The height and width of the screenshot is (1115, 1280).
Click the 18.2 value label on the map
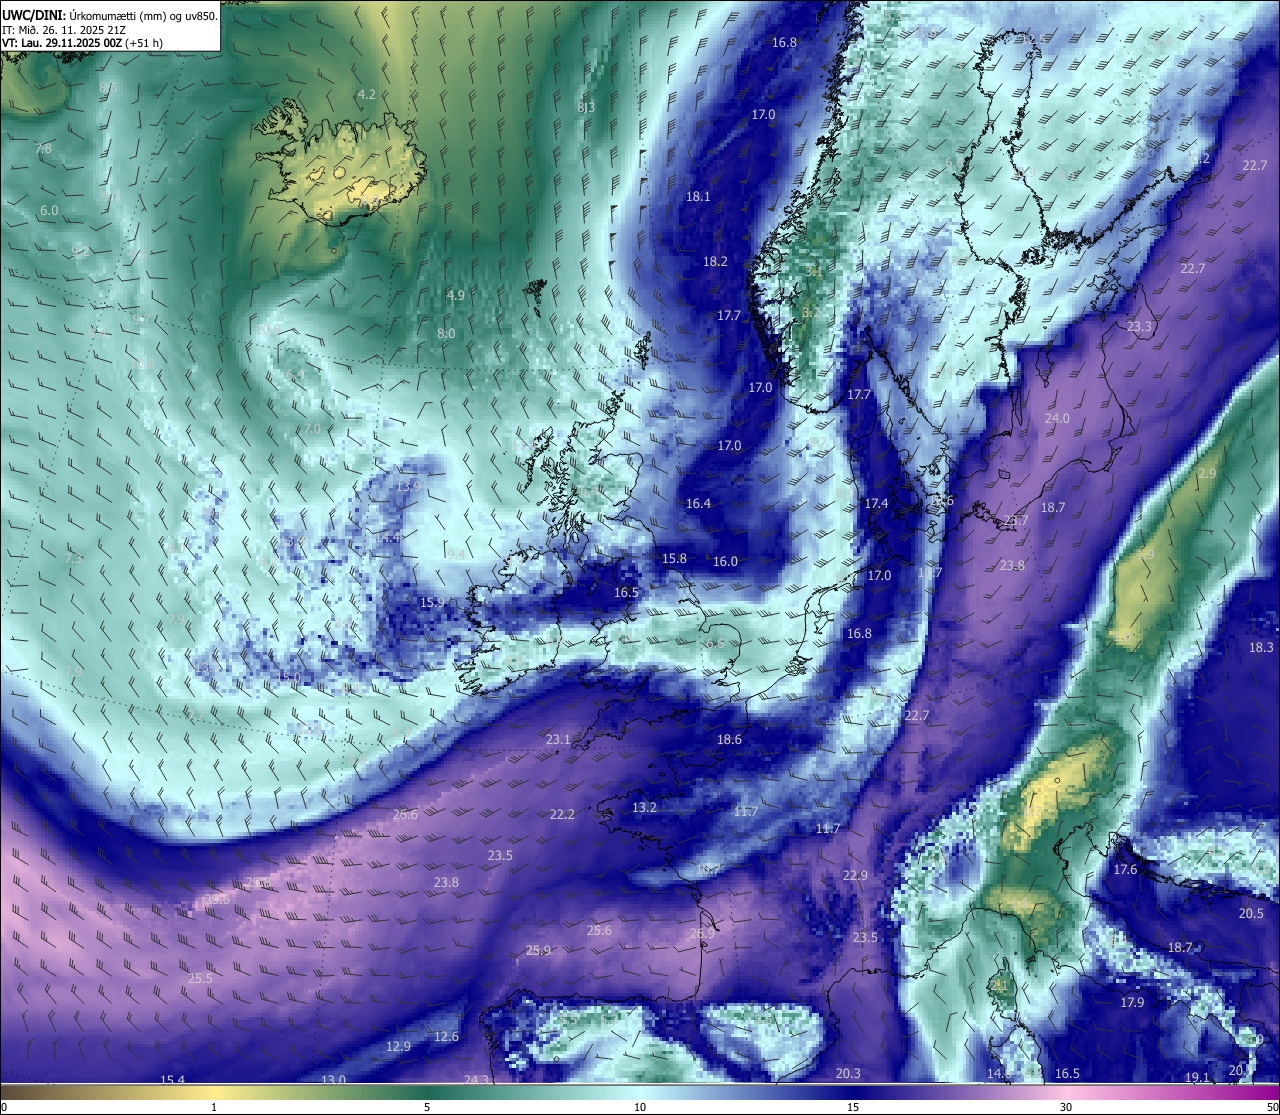715,261
